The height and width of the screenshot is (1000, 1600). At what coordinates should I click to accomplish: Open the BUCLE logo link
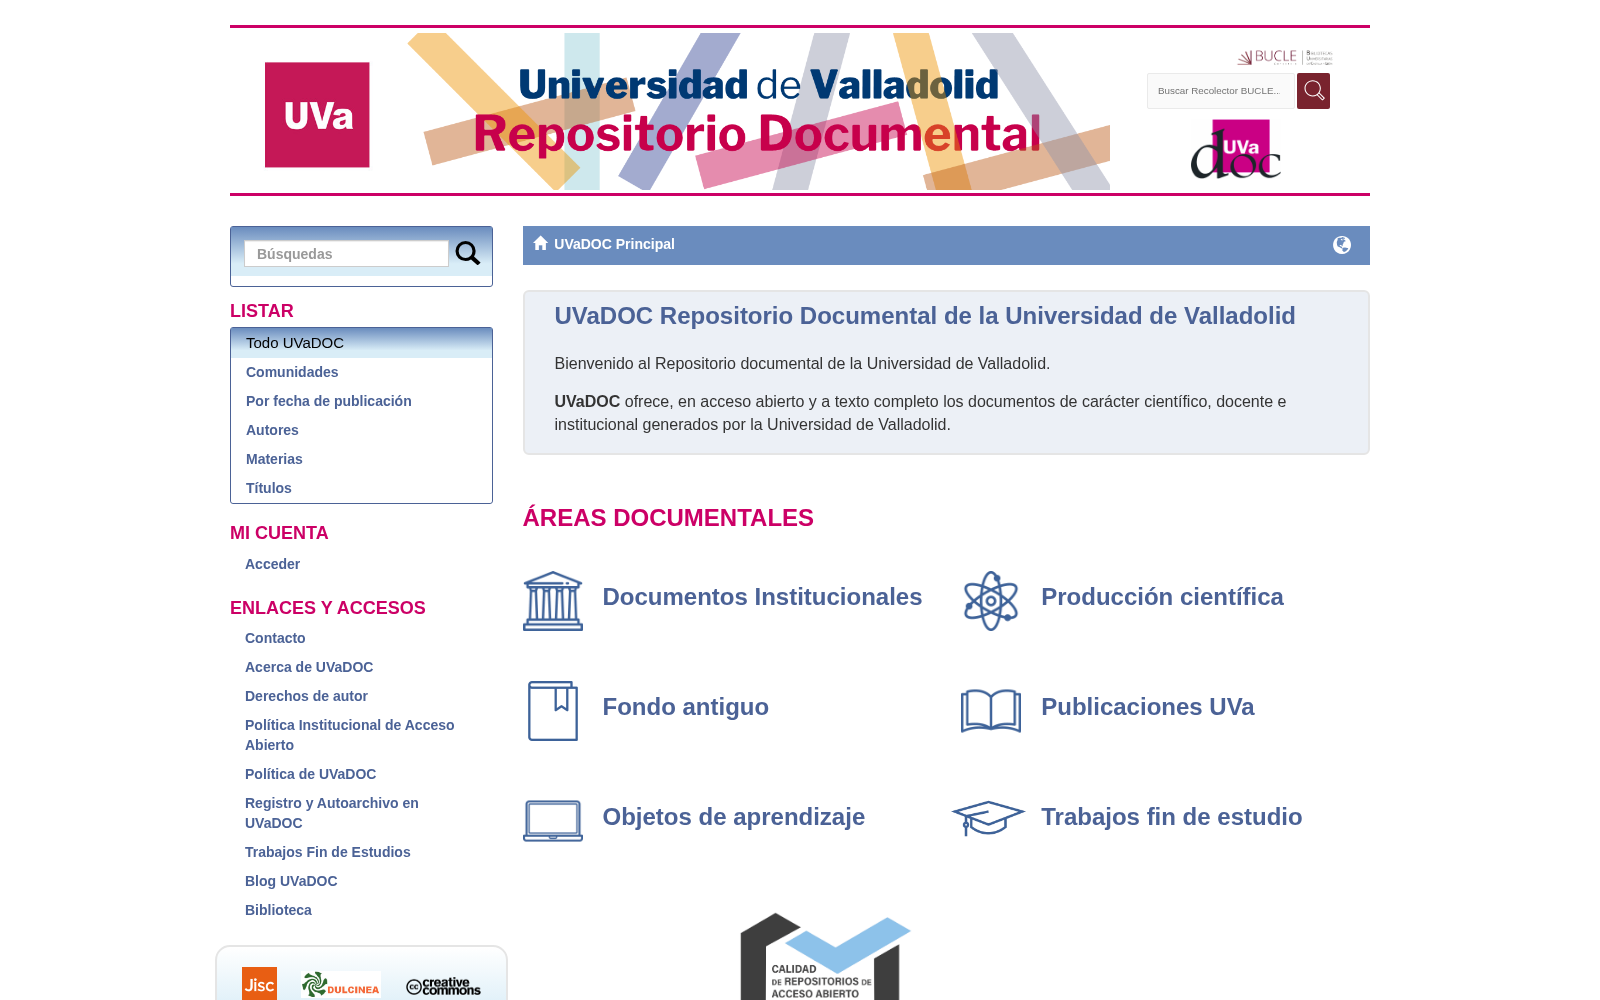1285,57
